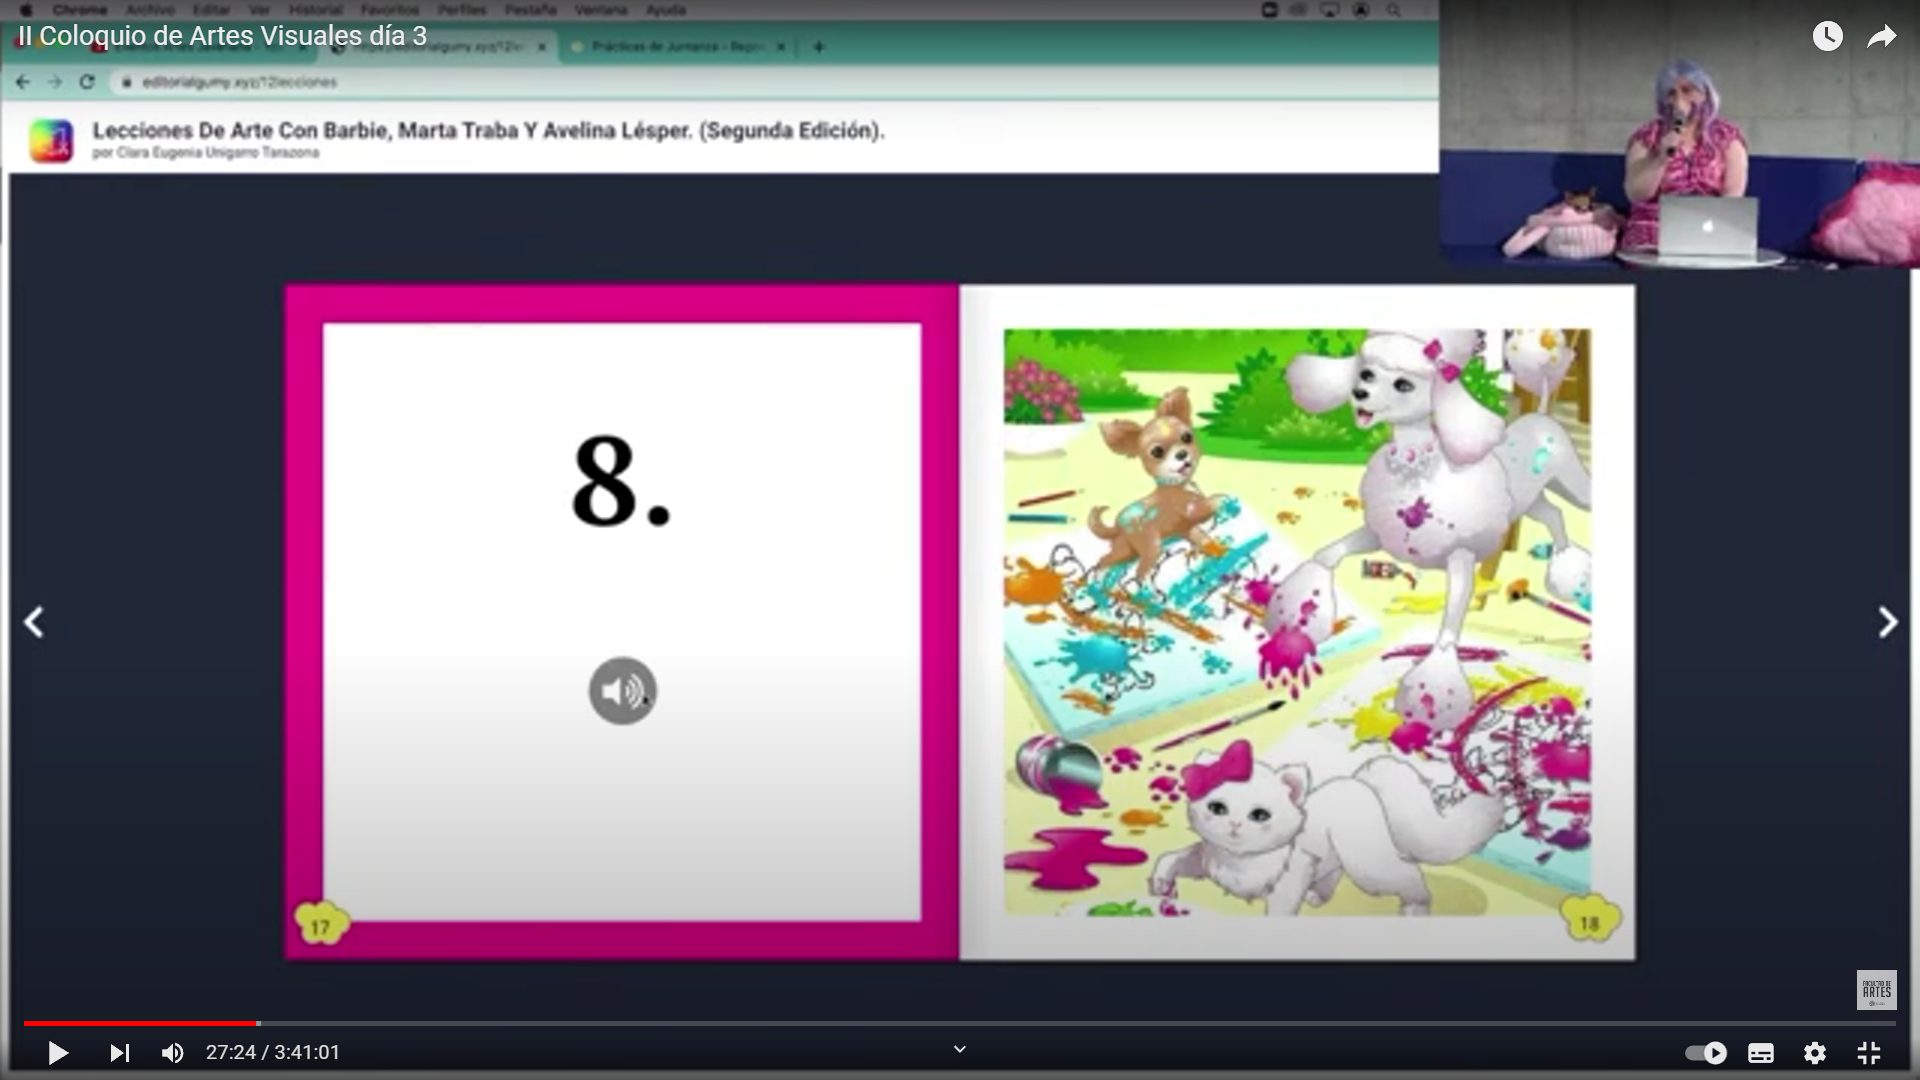
Task: Seek on the red progress bar
Action: coord(140,1023)
